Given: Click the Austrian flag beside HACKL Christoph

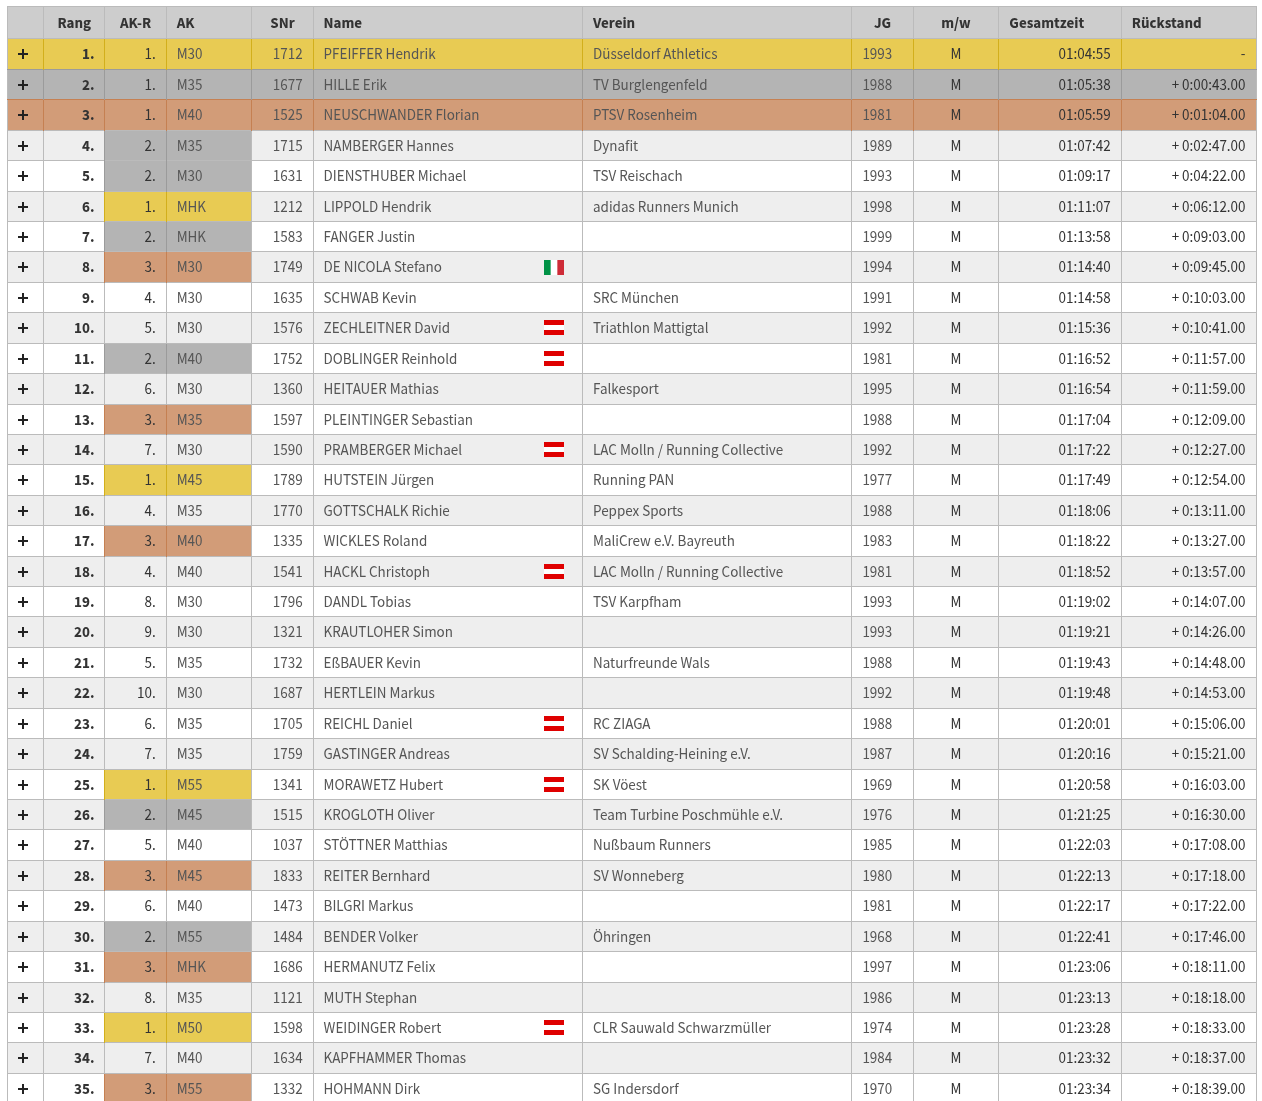Looking at the screenshot, I should click(554, 572).
